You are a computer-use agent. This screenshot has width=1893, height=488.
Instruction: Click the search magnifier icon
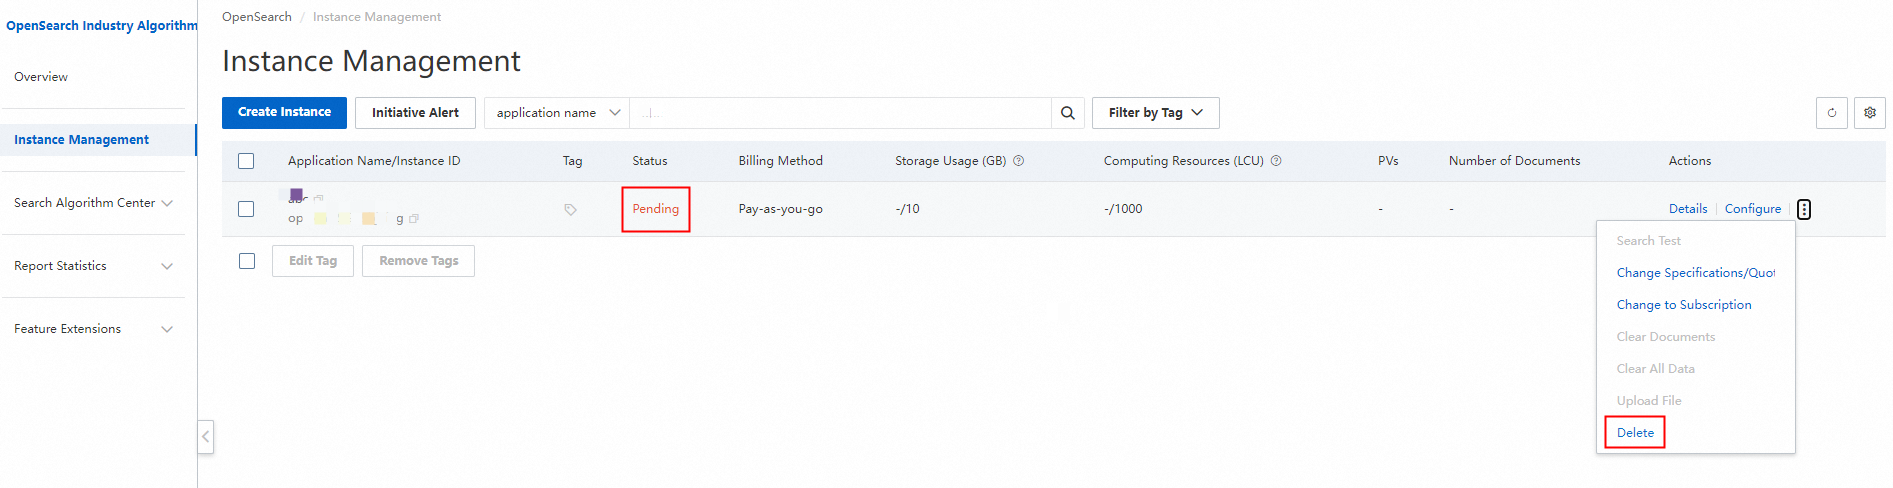(1067, 113)
